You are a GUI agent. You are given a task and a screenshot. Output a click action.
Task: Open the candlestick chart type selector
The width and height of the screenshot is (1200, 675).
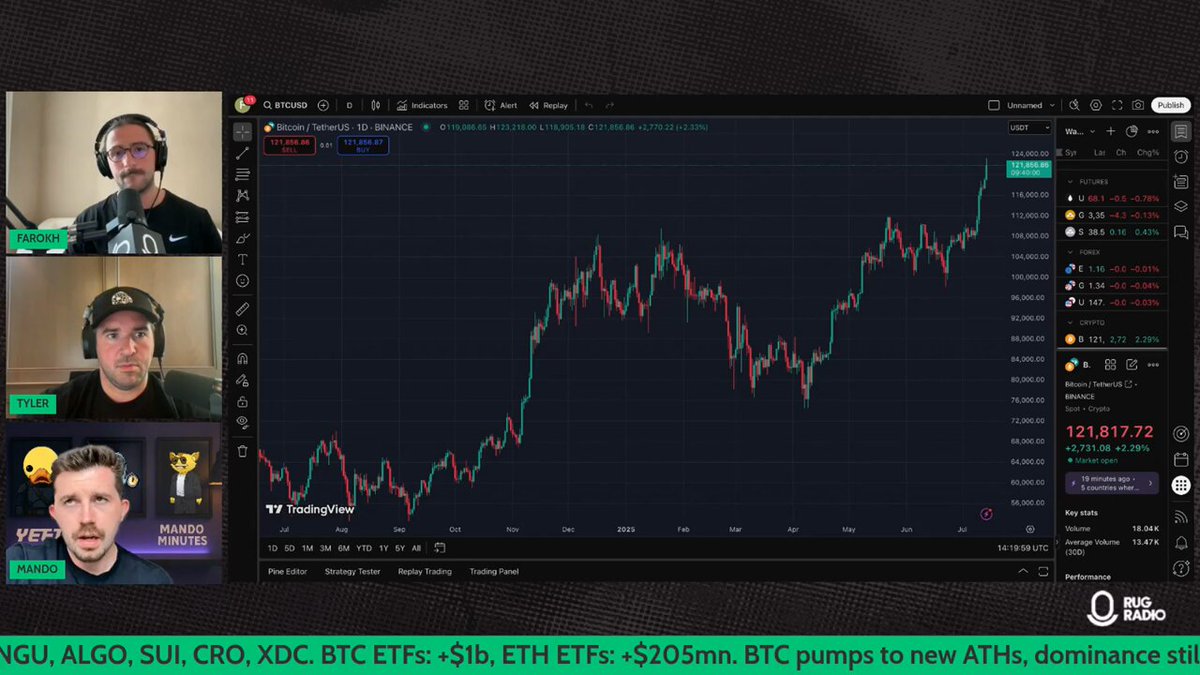click(x=376, y=105)
